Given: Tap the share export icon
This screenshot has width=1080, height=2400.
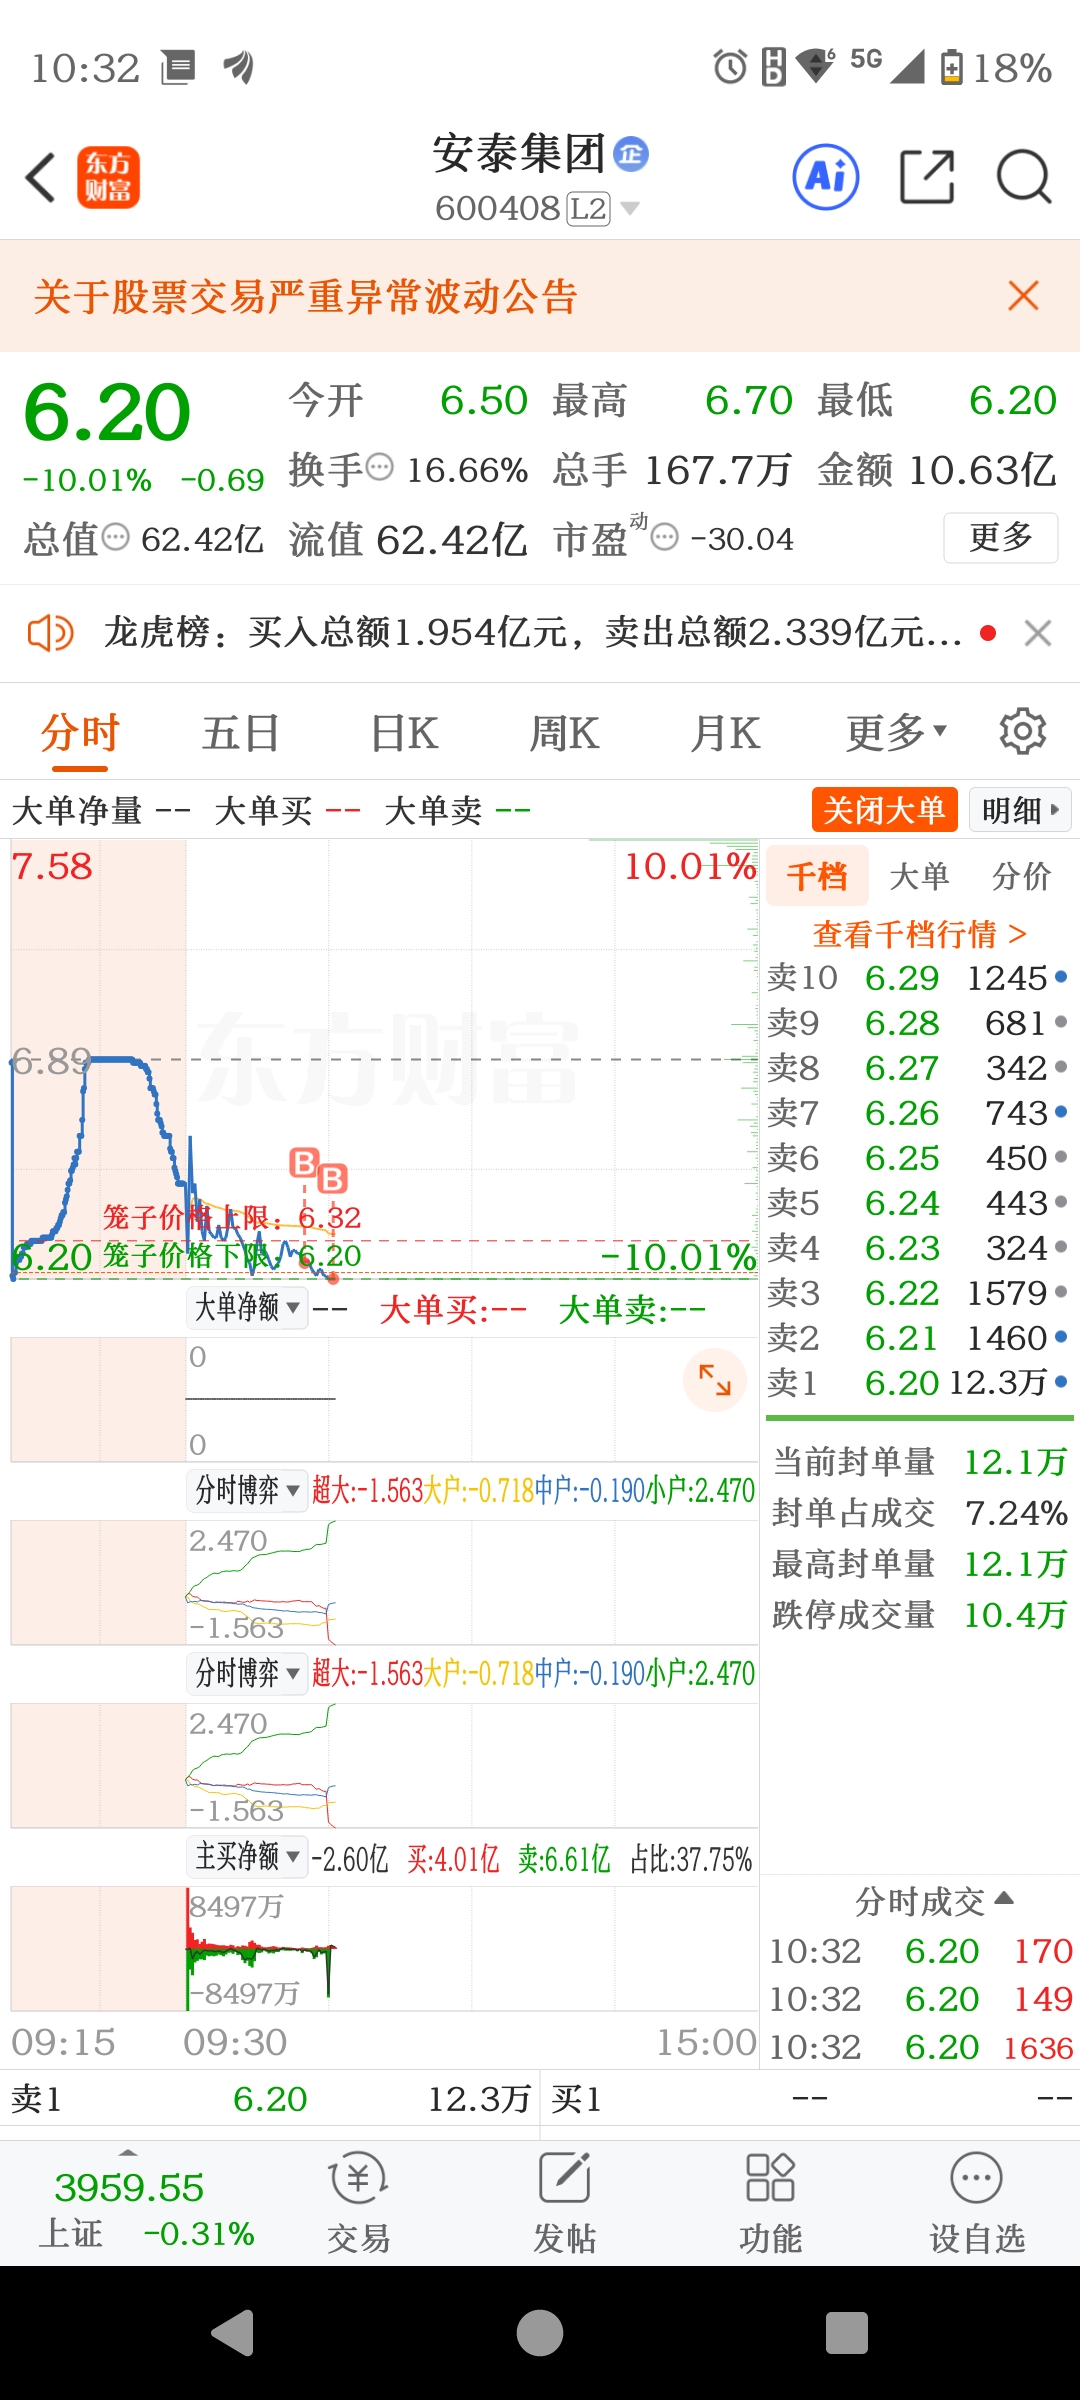Looking at the screenshot, I should (928, 177).
